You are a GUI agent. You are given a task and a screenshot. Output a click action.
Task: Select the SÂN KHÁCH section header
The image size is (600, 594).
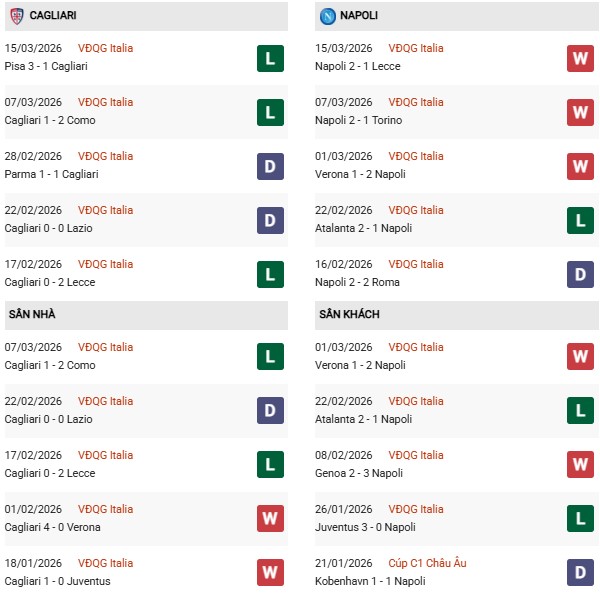[350, 314]
